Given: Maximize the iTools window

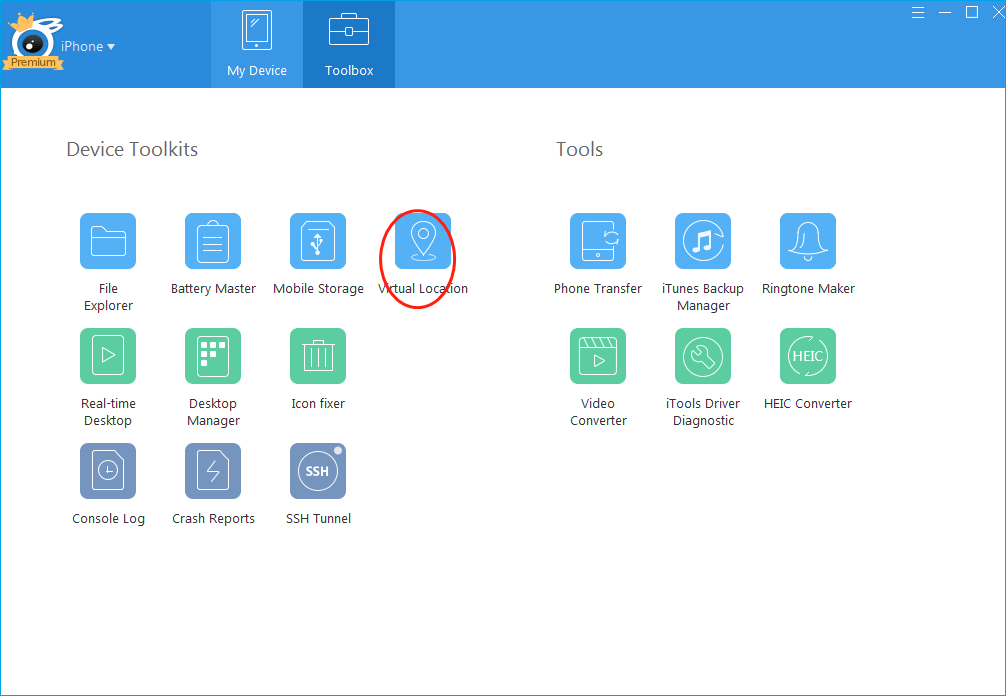Looking at the screenshot, I should [972, 12].
